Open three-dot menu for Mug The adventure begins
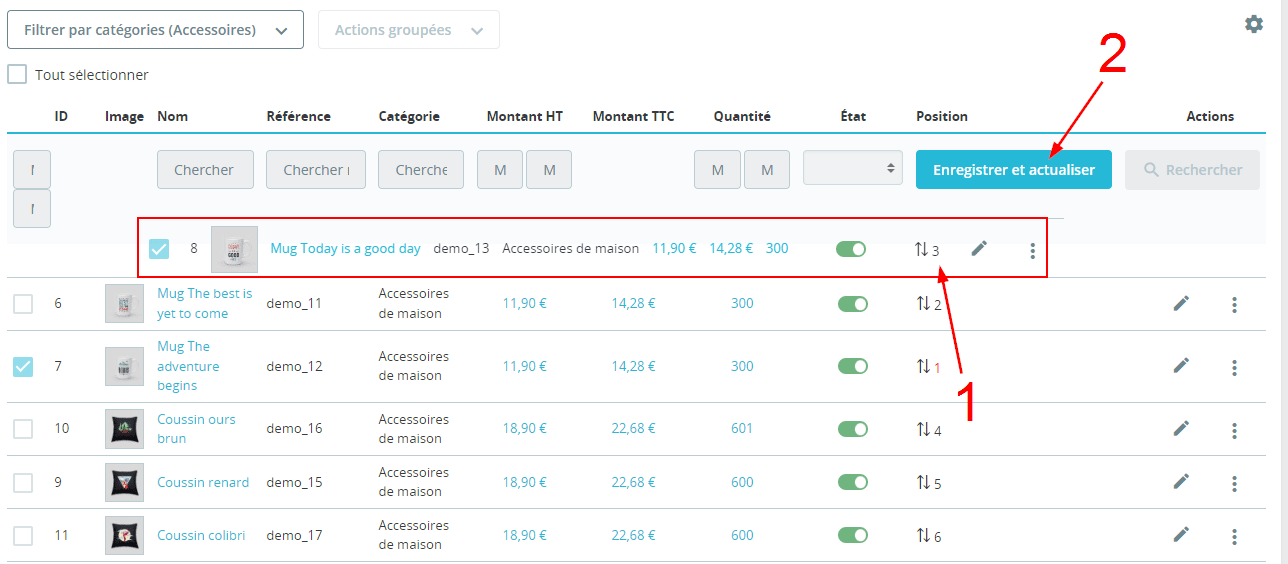Screen dimensions: 1288x564 pyautogui.click(x=1234, y=367)
